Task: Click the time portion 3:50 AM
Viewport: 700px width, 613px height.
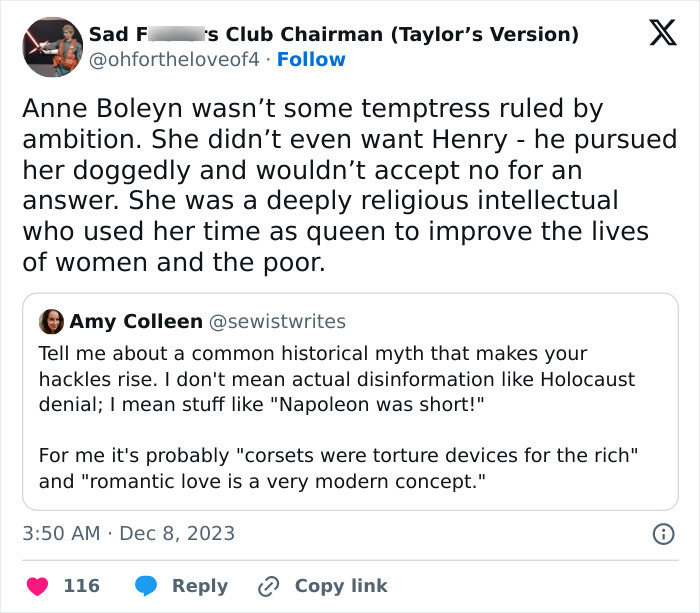Action: coord(61,534)
